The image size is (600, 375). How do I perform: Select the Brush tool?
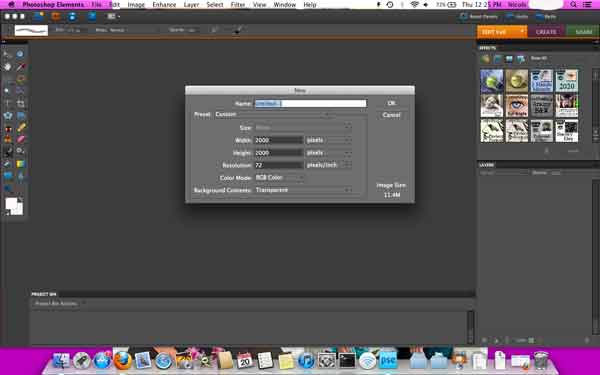point(8,151)
